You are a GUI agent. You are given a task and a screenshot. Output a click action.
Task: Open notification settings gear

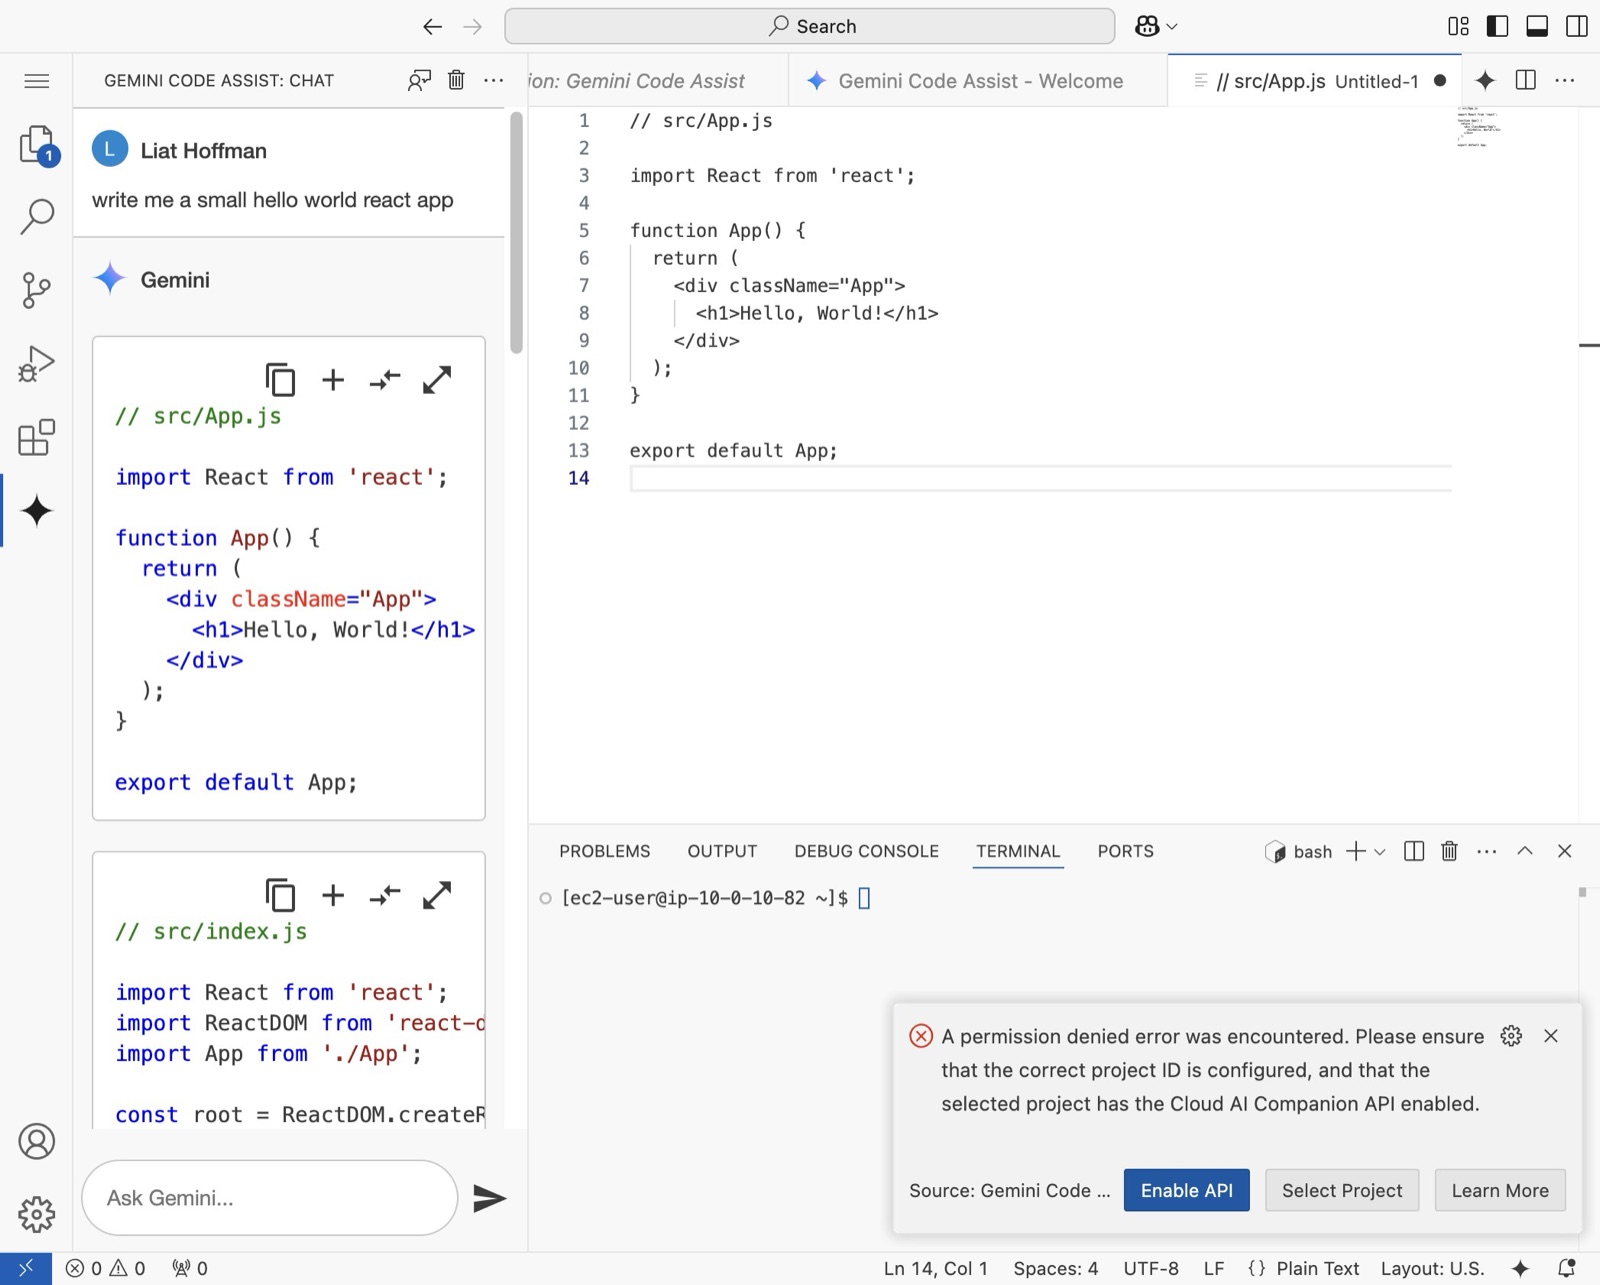pos(1511,1036)
